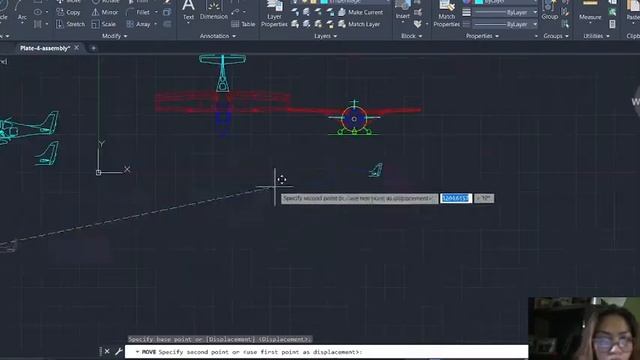Click the Edit Attributes icon in Block panel
640x360 pixels.
point(418,24)
